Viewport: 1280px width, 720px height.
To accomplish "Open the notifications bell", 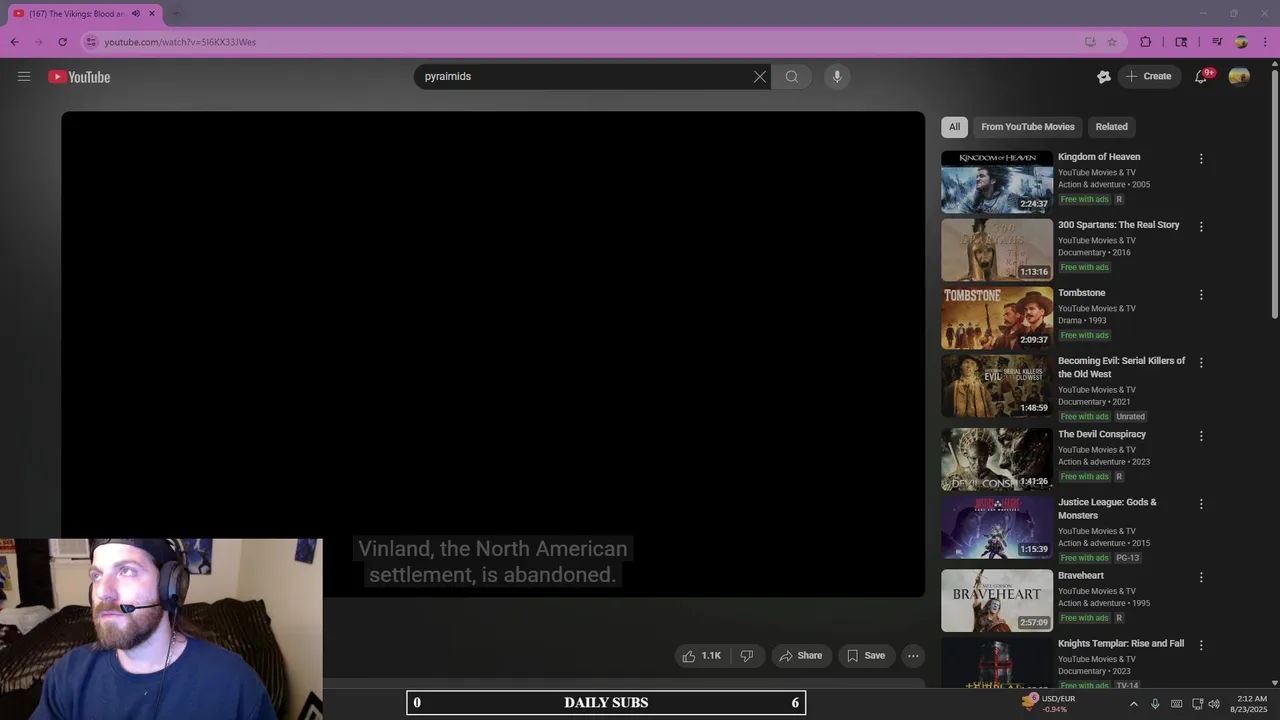I will tap(1201, 76).
